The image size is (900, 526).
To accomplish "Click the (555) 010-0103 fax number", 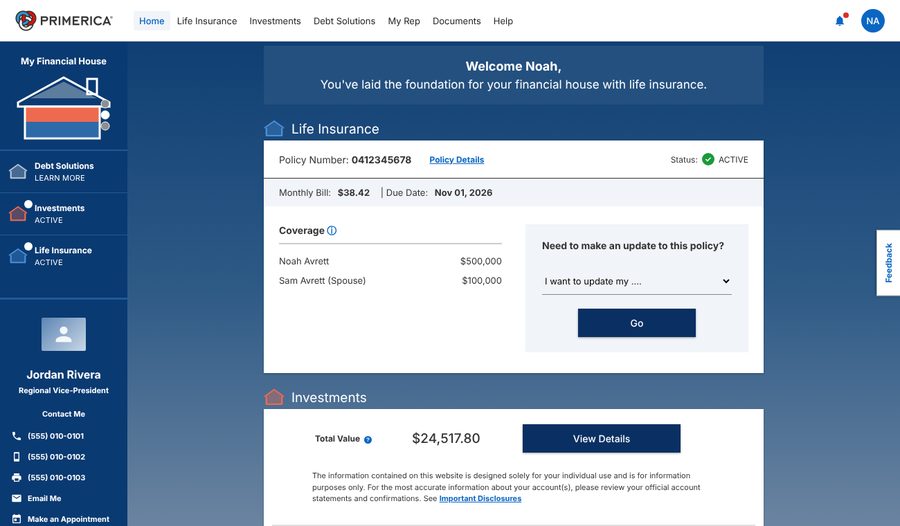I will (56, 477).
